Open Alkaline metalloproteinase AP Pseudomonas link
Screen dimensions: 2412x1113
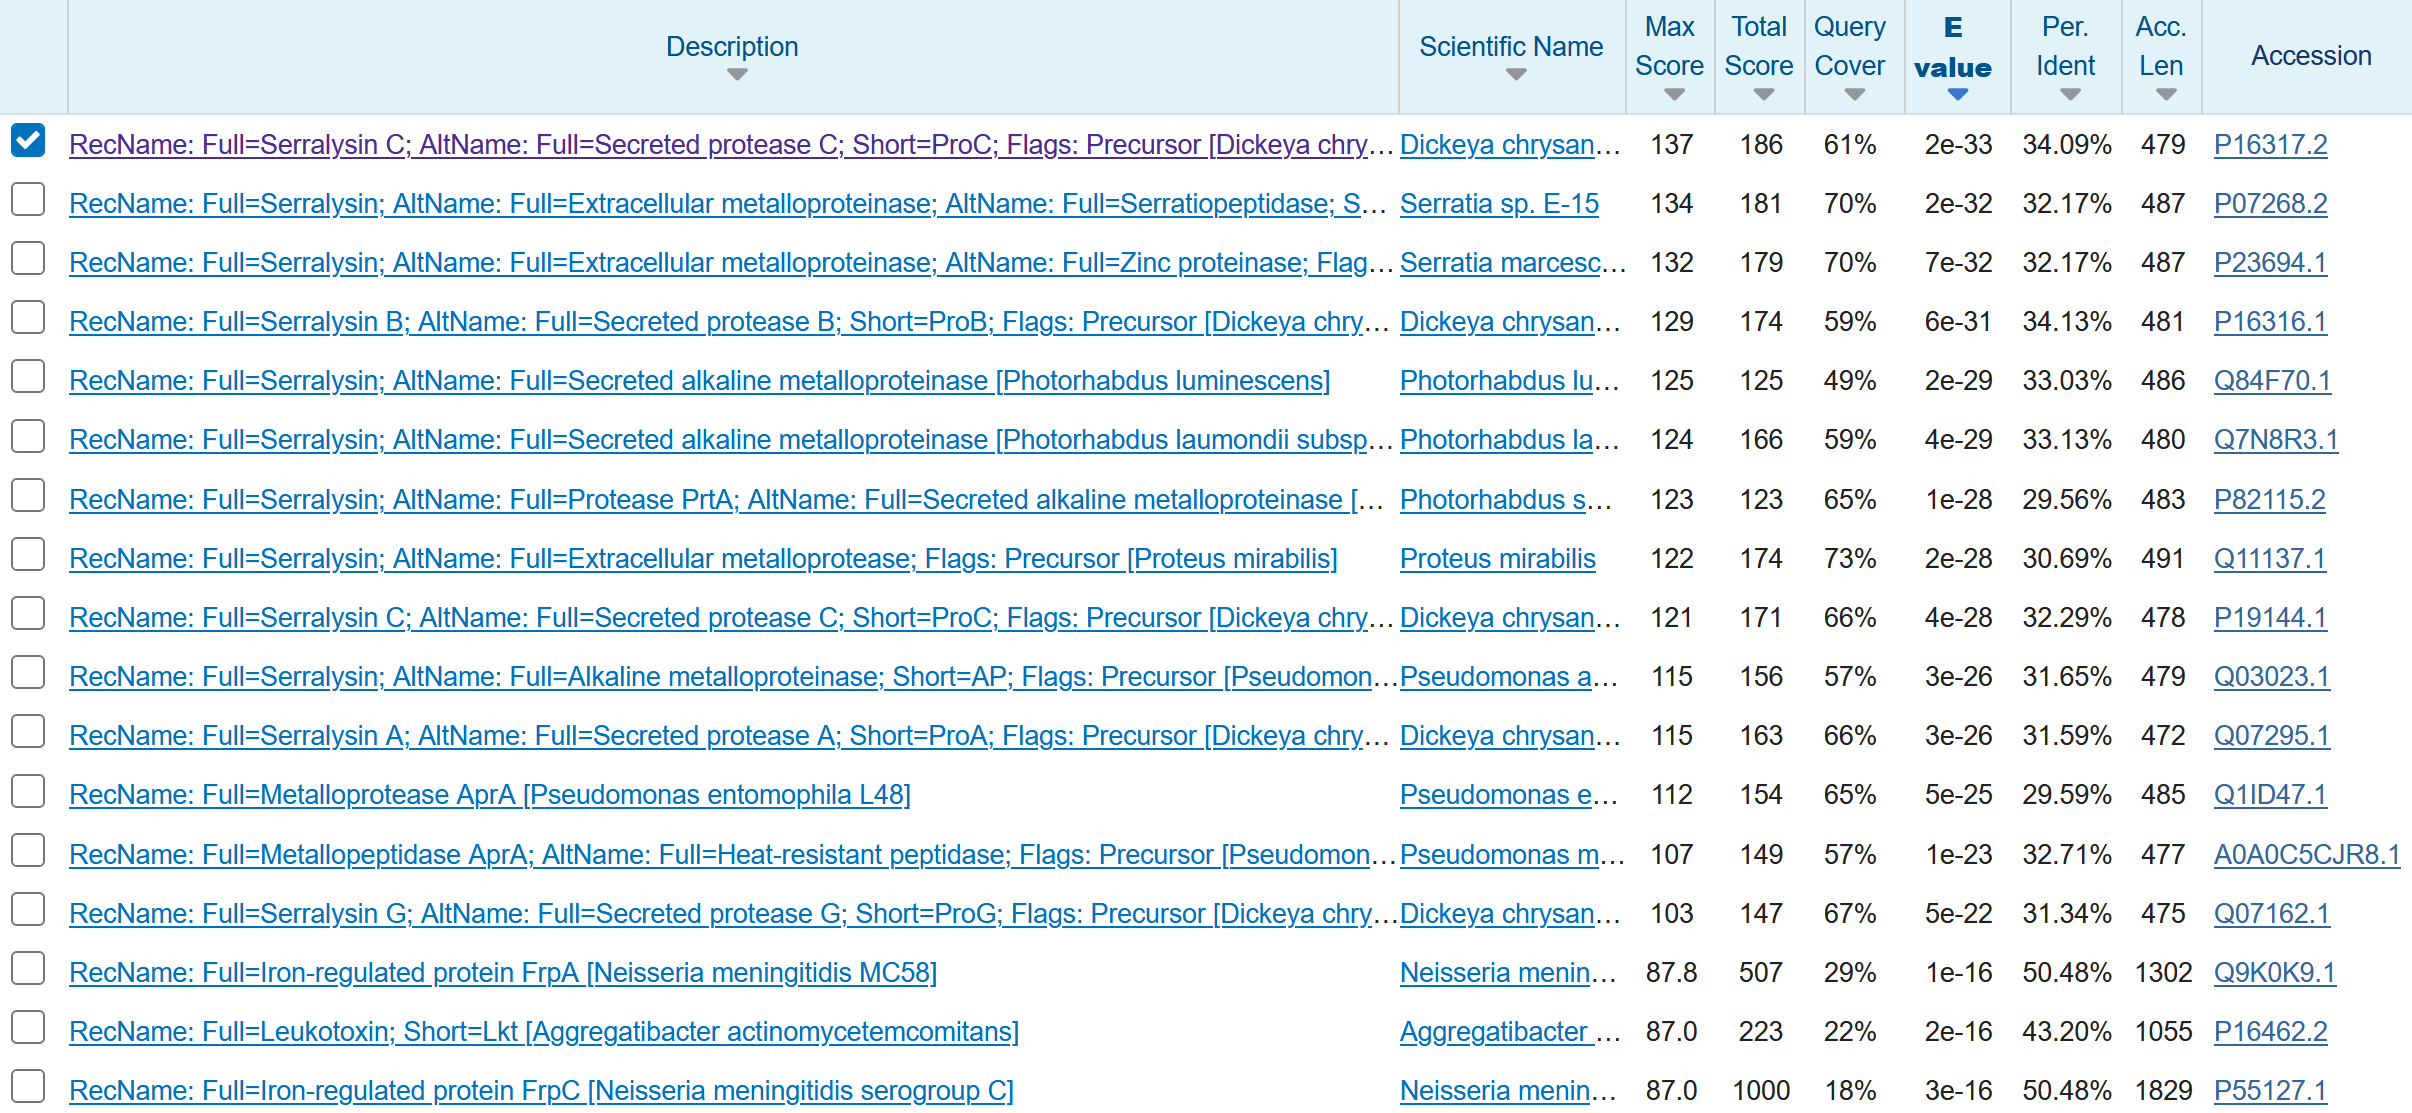pyautogui.click(x=732, y=677)
